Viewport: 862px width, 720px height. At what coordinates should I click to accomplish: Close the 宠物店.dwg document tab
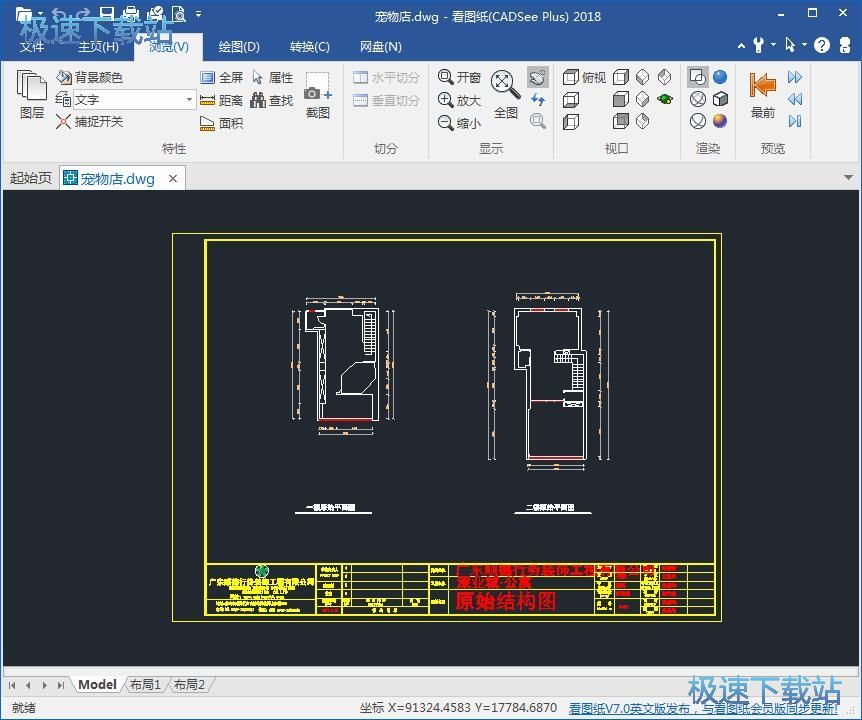pos(173,179)
